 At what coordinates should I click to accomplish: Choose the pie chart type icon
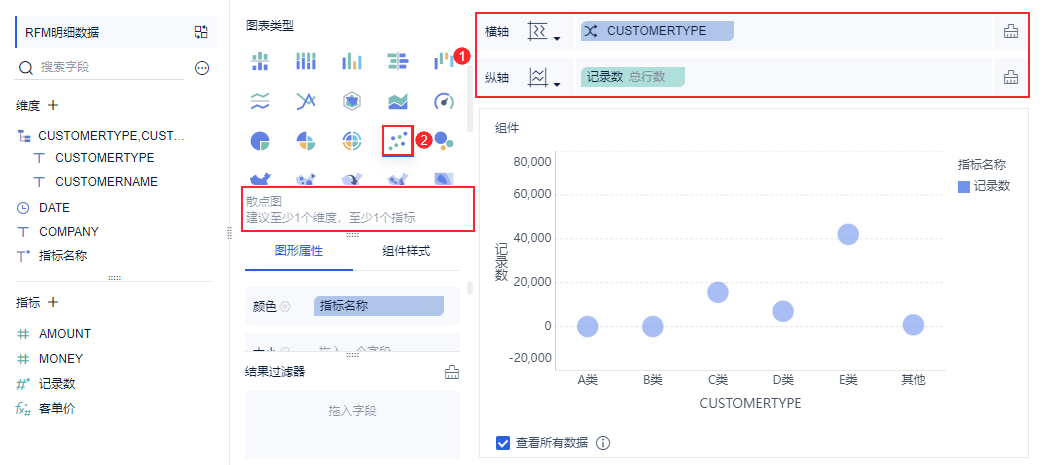point(260,141)
